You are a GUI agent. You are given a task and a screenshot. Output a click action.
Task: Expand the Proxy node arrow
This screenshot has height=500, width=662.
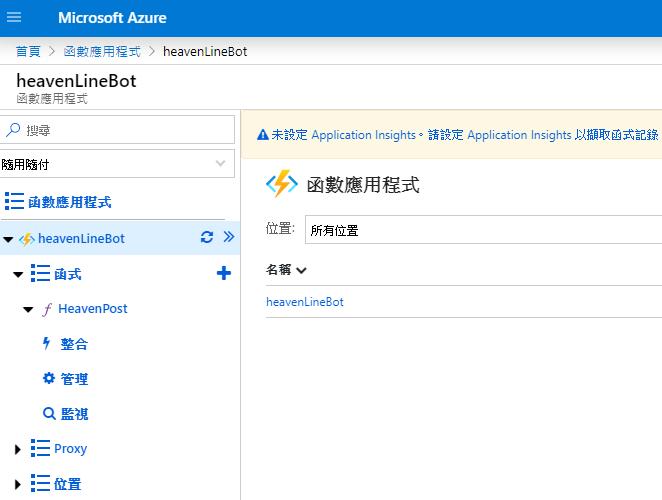(17, 449)
